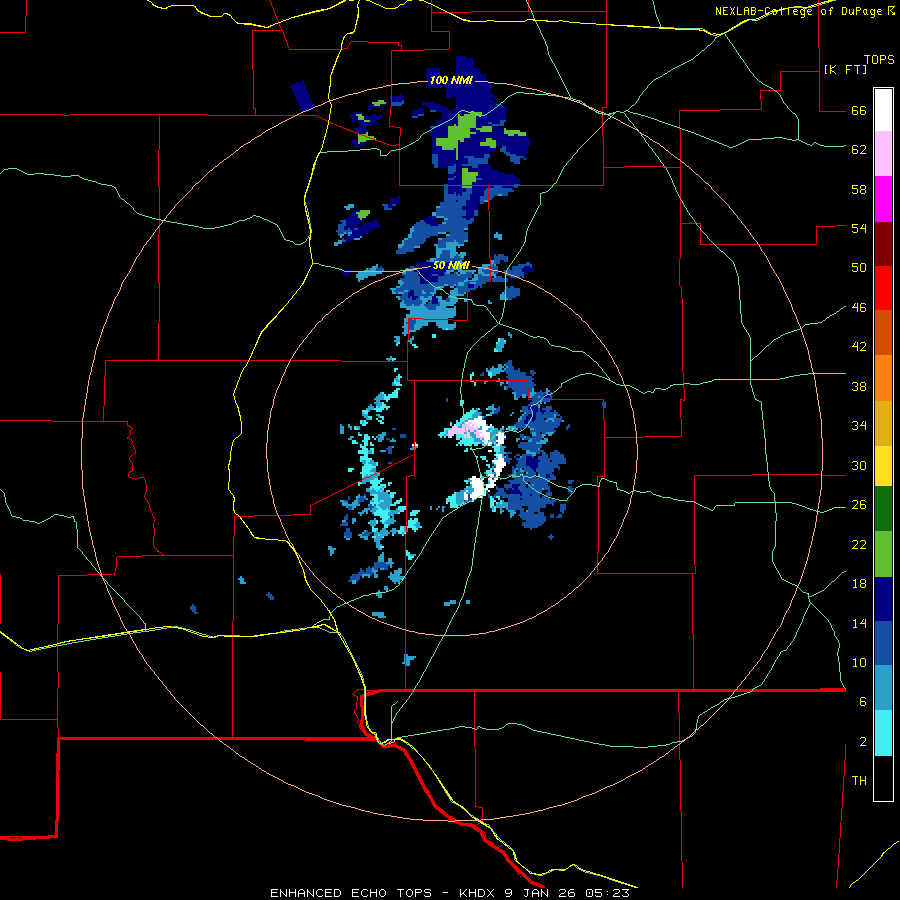Click the light green 26 kft legend swatch
This screenshot has height=900, width=900.
click(883, 554)
